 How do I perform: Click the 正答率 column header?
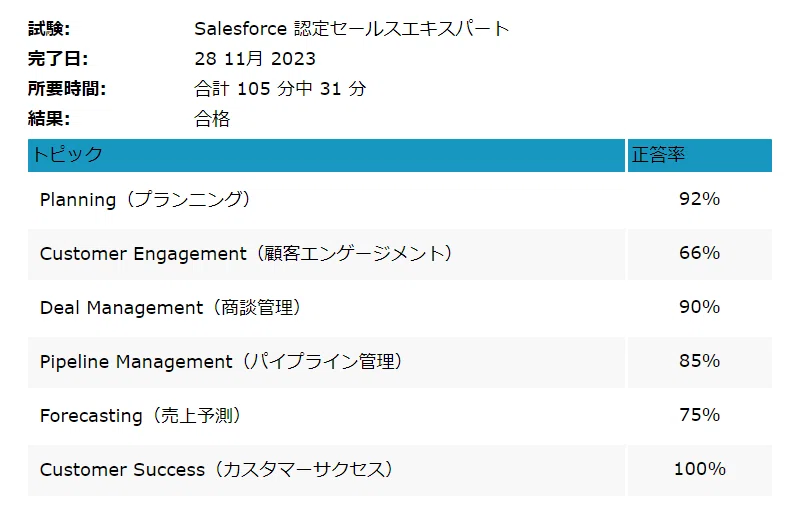coord(700,155)
